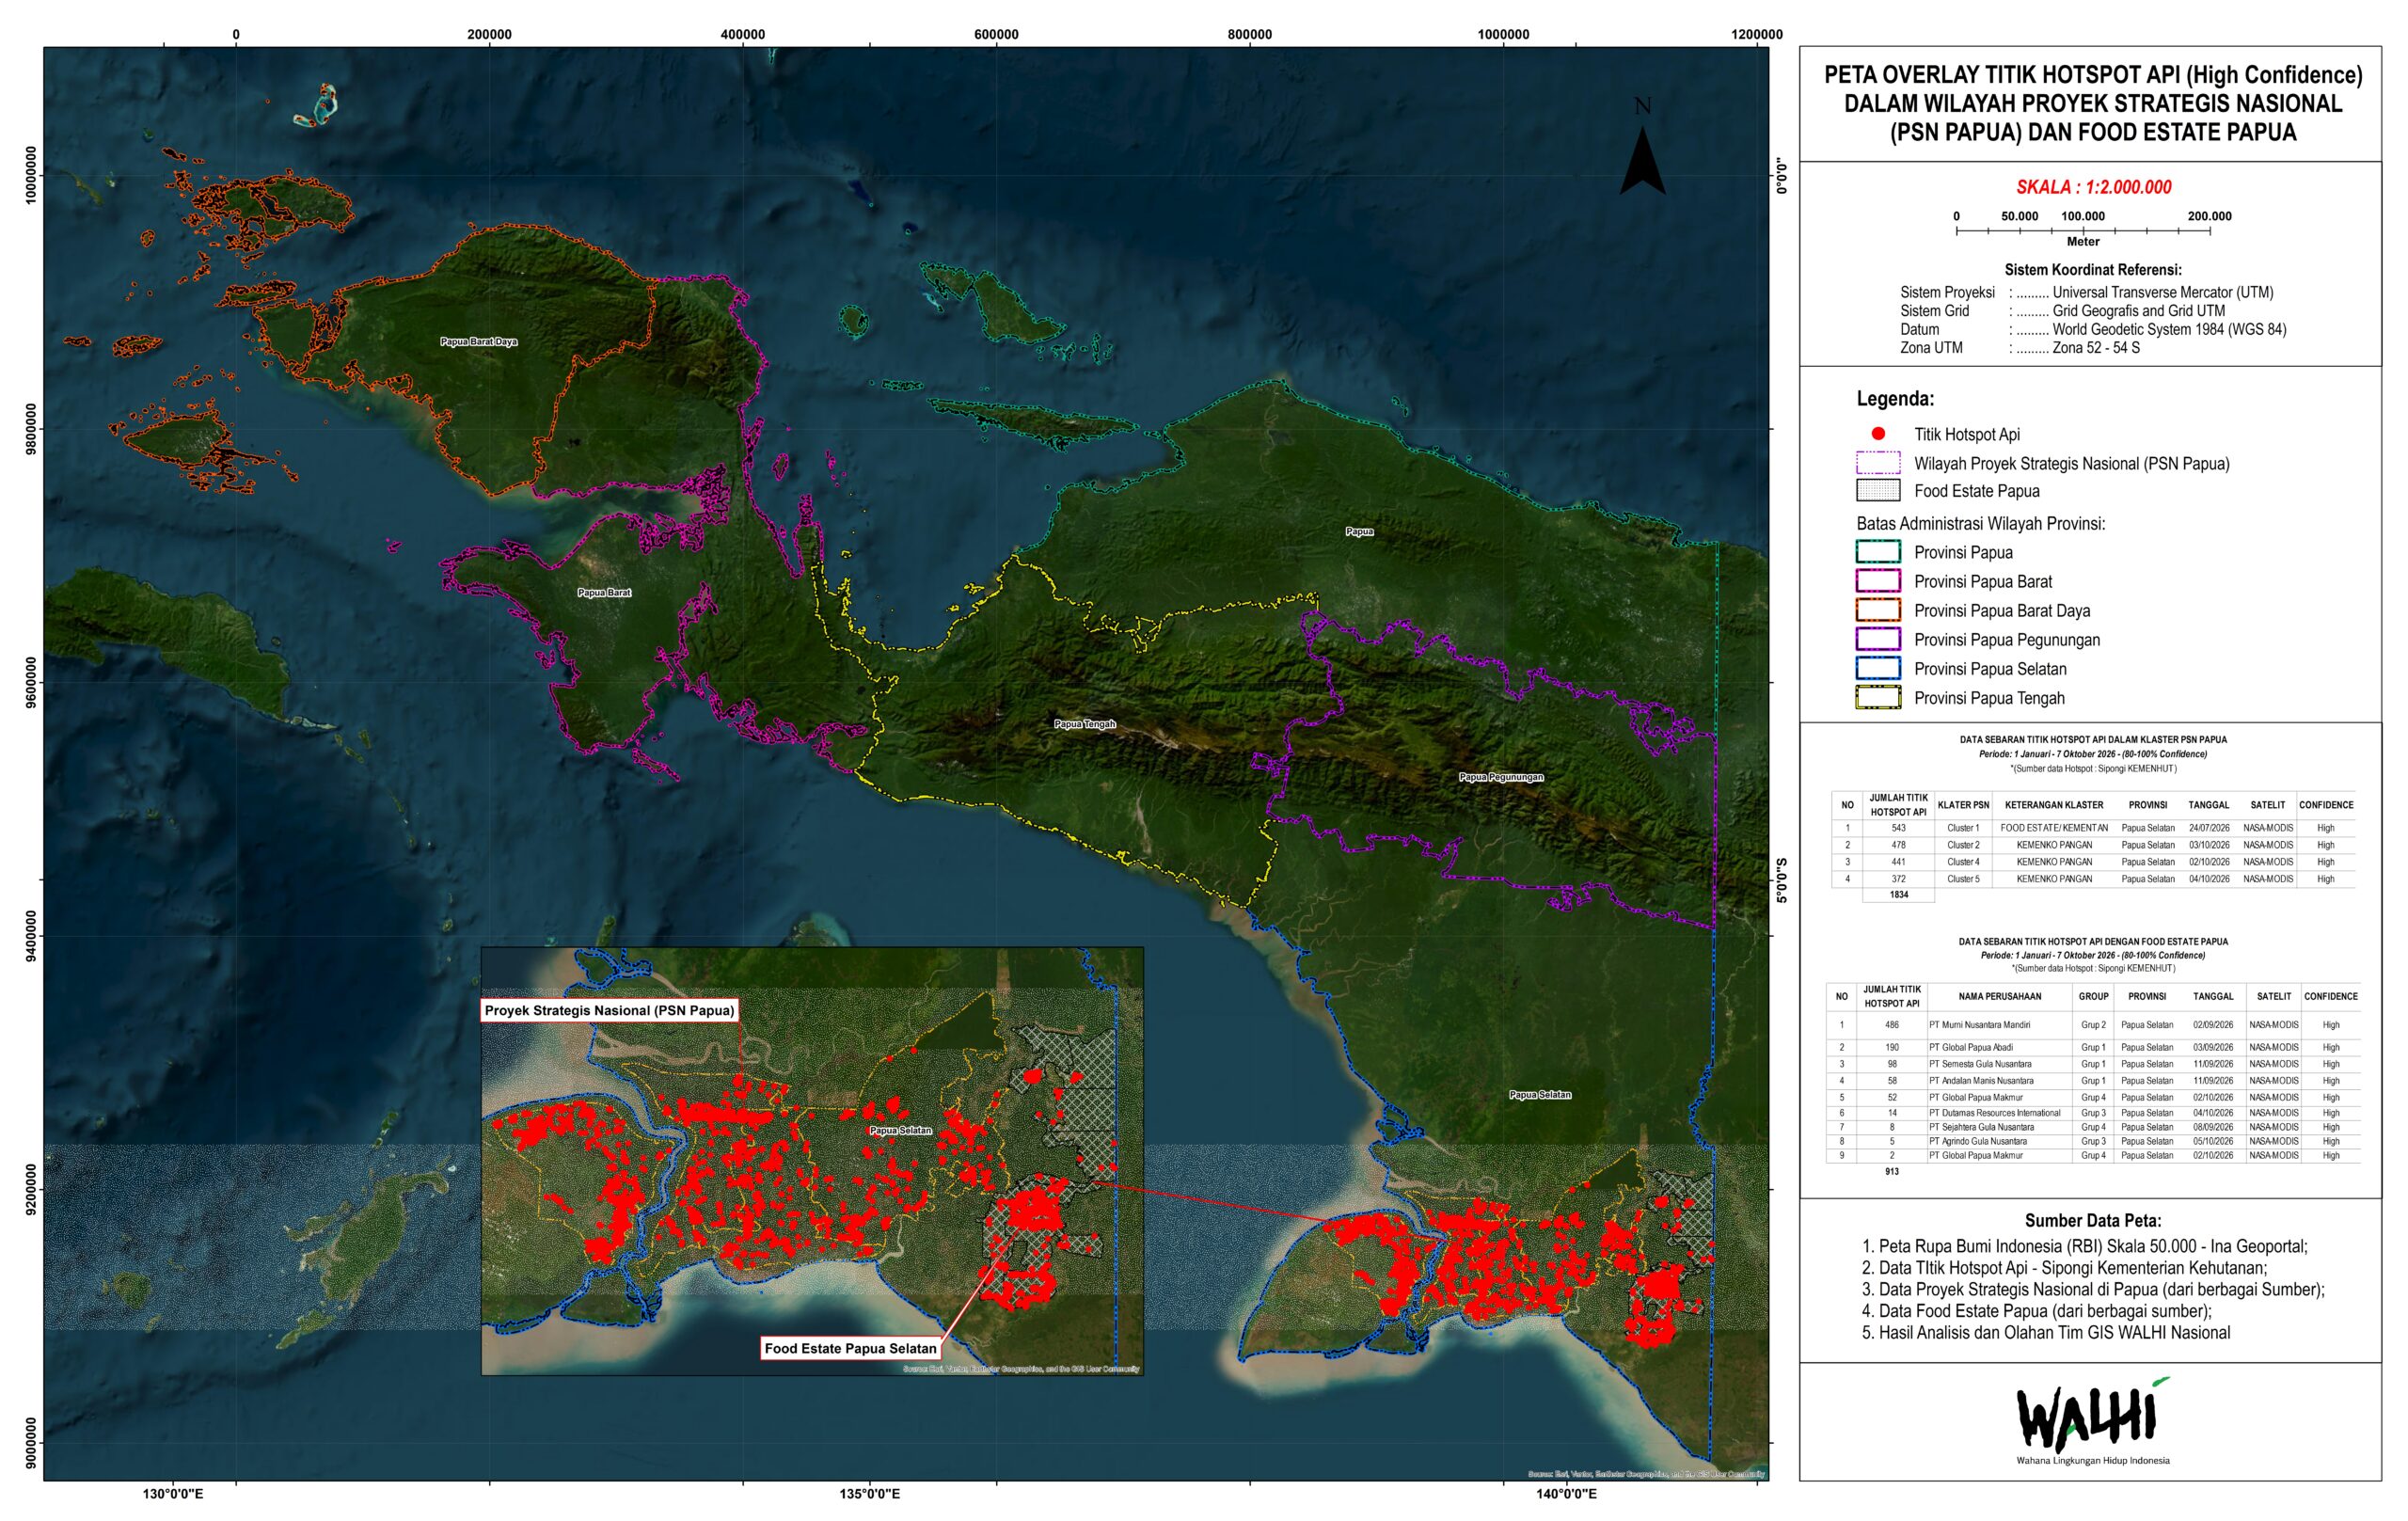Click 'PT Agrindo Gula Nusantara' company cell

[1978, 1141]
